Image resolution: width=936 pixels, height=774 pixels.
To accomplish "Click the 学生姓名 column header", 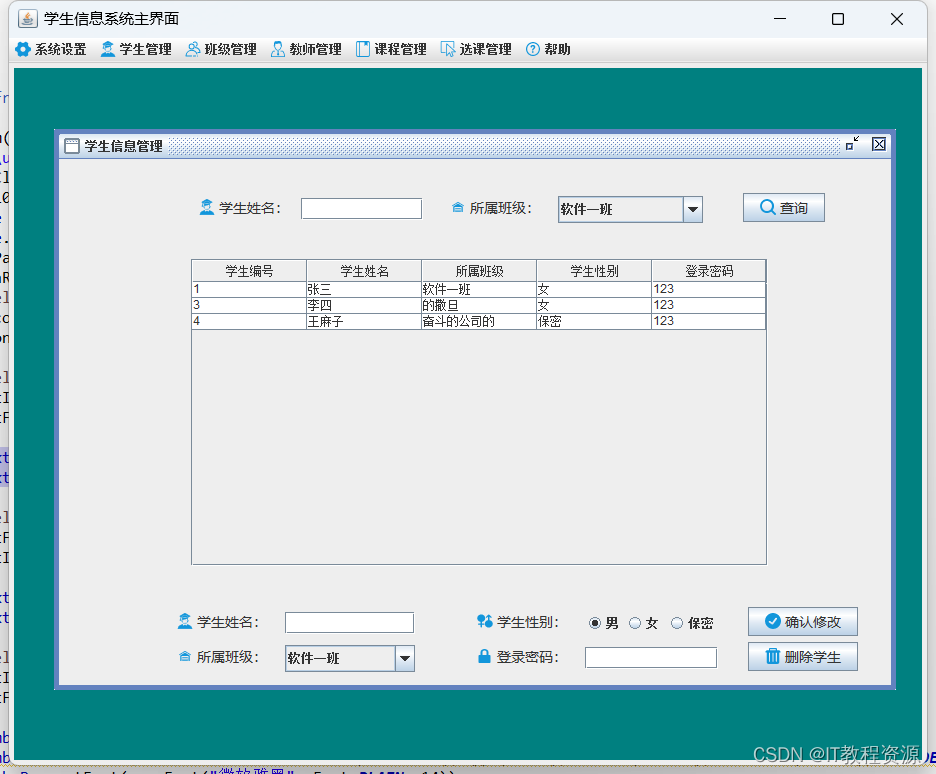I will (x=364, y=271).
